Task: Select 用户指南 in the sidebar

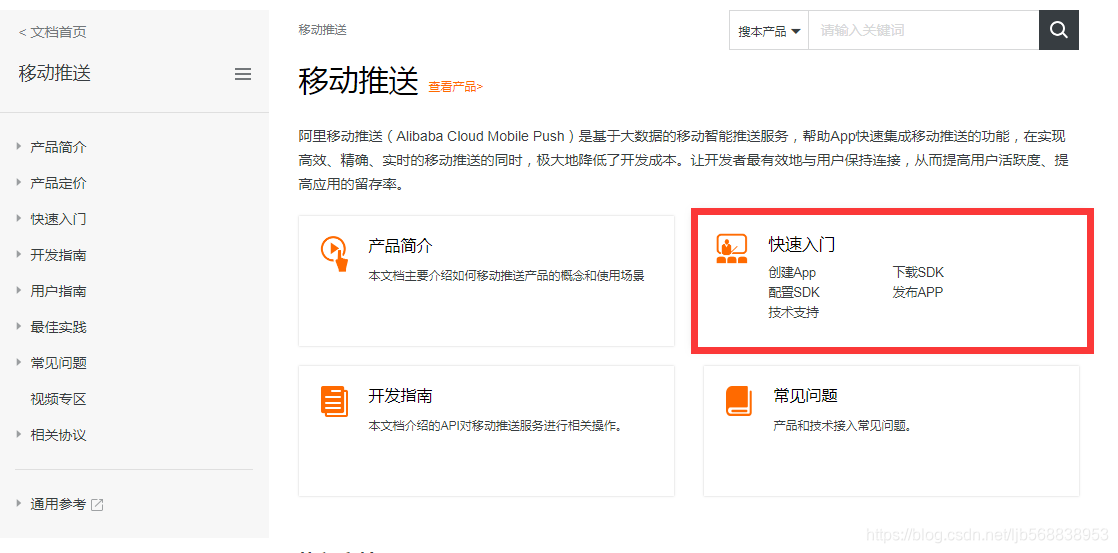Action: [58, 291]
